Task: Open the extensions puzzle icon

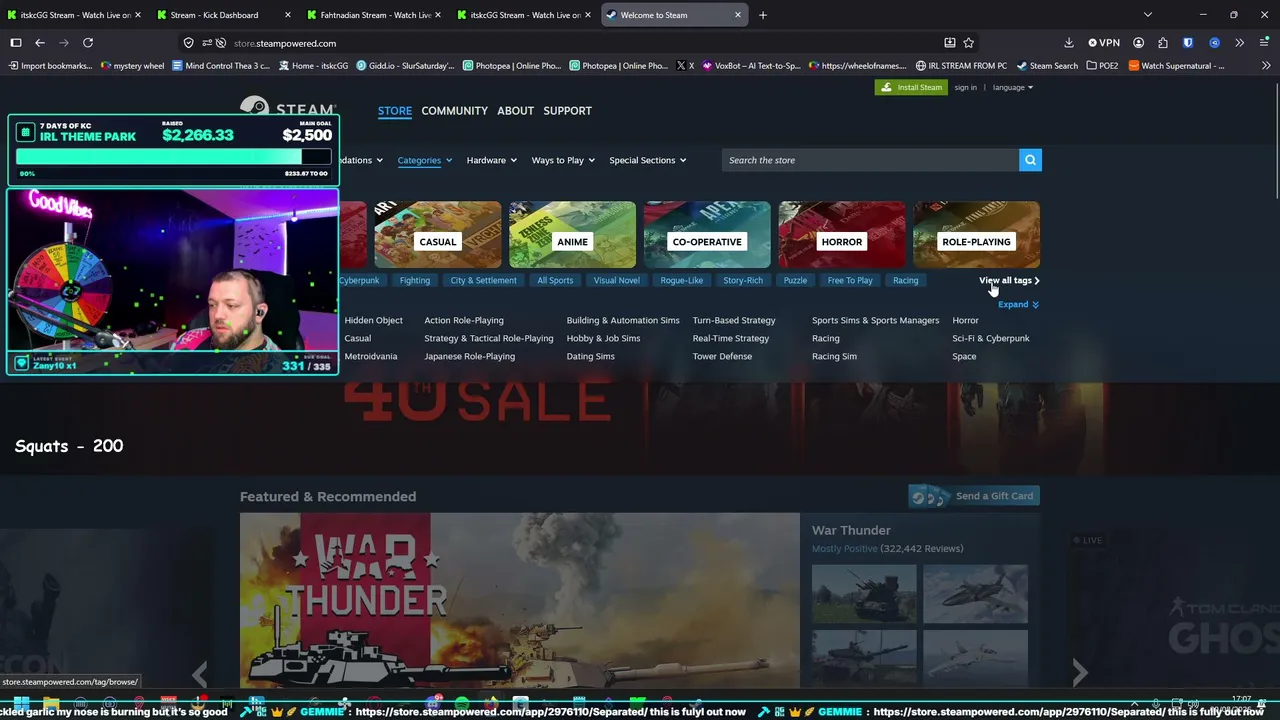Action: click(x=1163, y=43)
